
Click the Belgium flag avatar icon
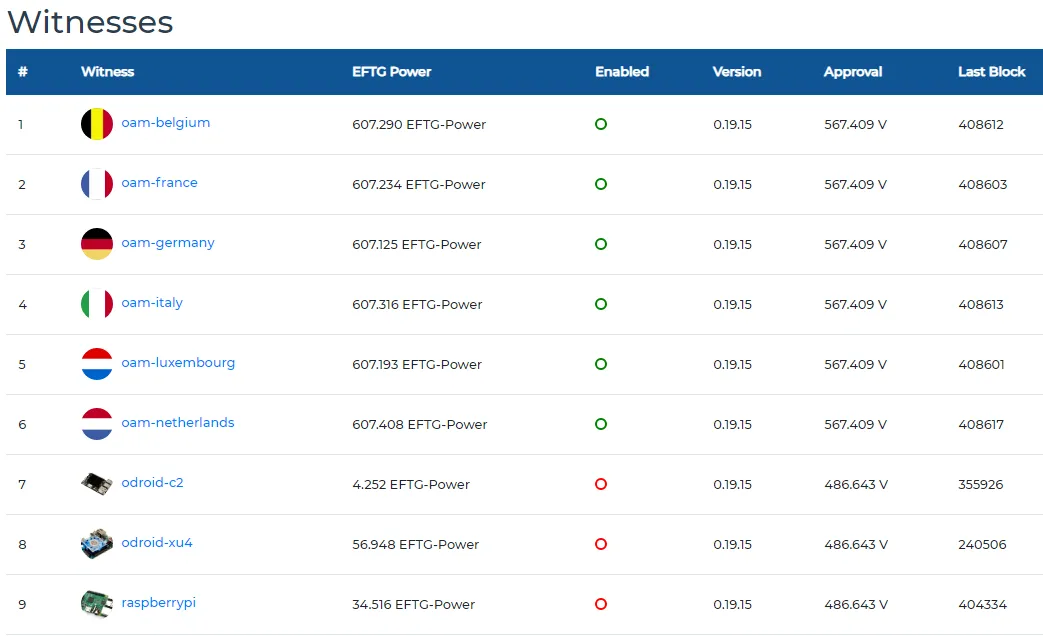pos(96,124)
